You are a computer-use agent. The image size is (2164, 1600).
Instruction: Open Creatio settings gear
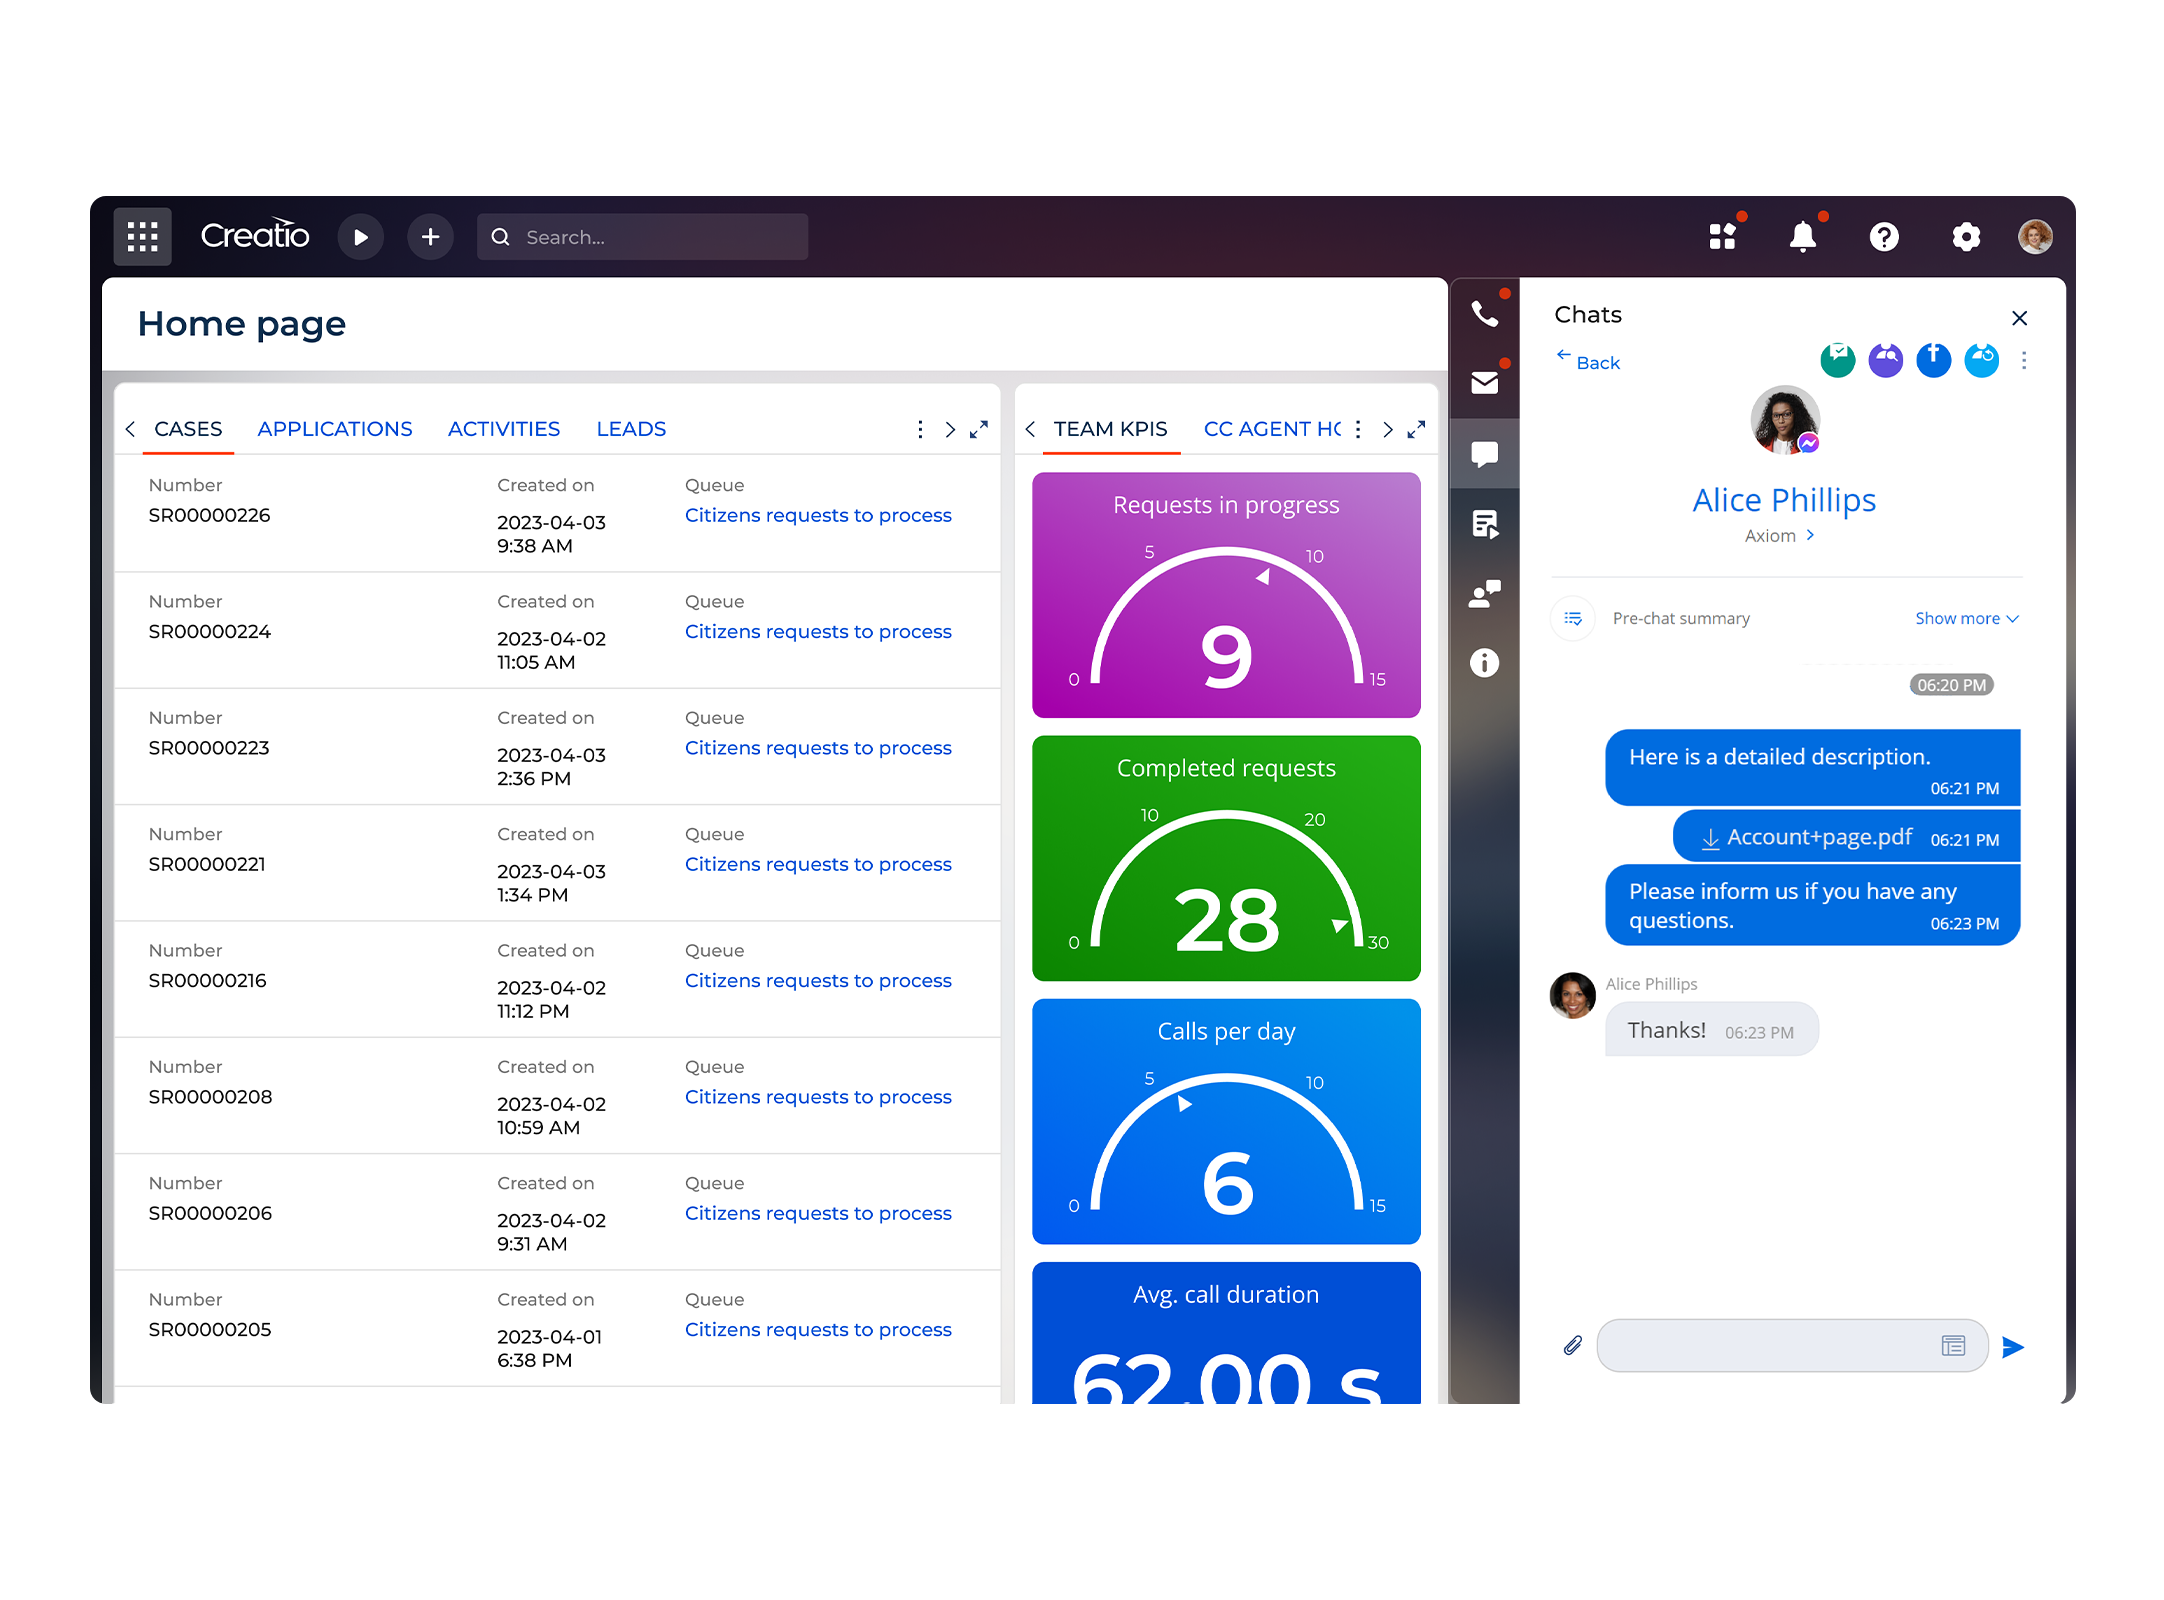click(x=1966, y=236)
